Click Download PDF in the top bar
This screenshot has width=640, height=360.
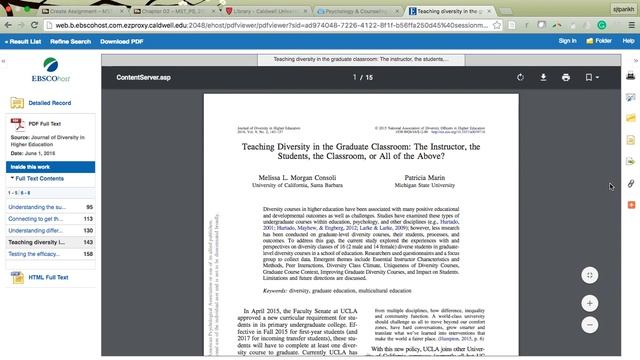(x=122, y=41)
